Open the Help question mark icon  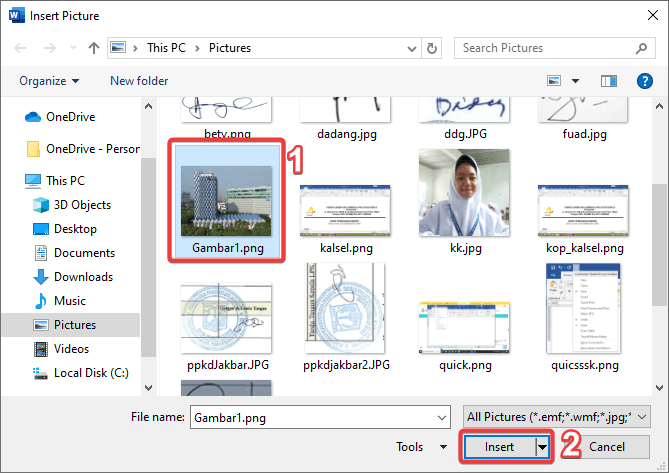pyautogui.click(x=645, y=81)
